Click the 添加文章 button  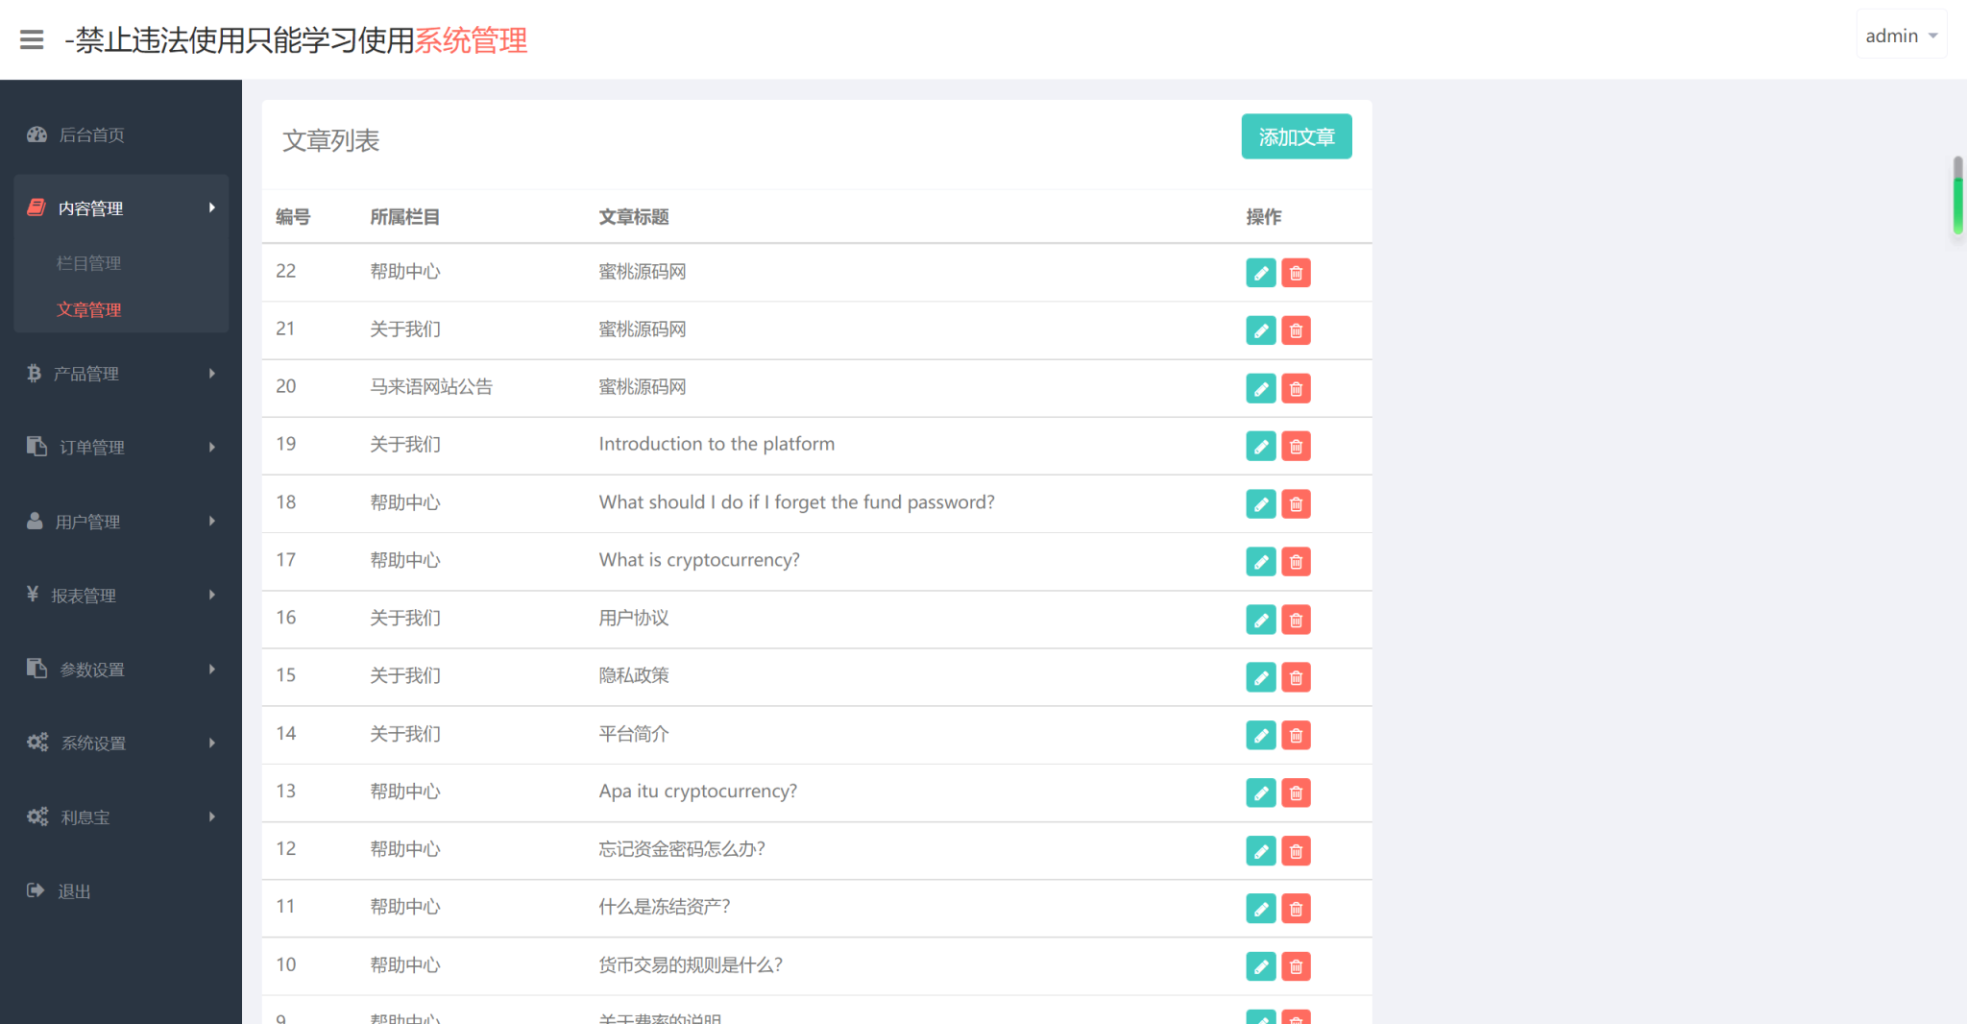[1296, 137]
